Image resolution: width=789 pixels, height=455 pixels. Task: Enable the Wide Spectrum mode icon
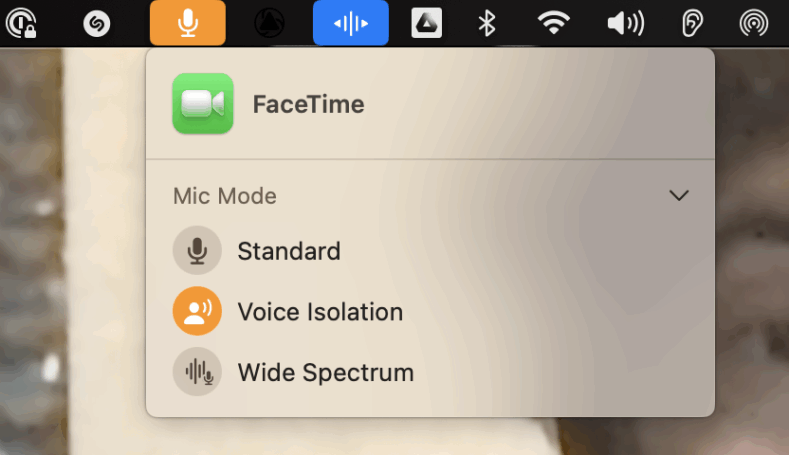[197, 371]
